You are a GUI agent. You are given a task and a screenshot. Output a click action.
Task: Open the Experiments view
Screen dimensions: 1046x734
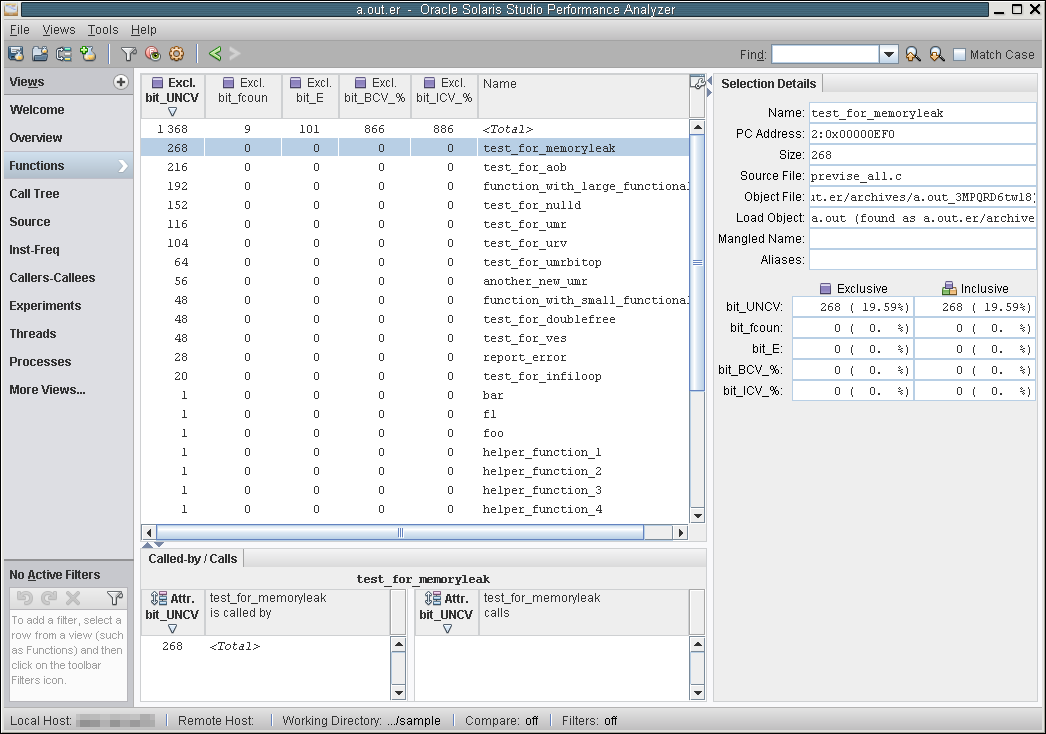tap(68, 306)
